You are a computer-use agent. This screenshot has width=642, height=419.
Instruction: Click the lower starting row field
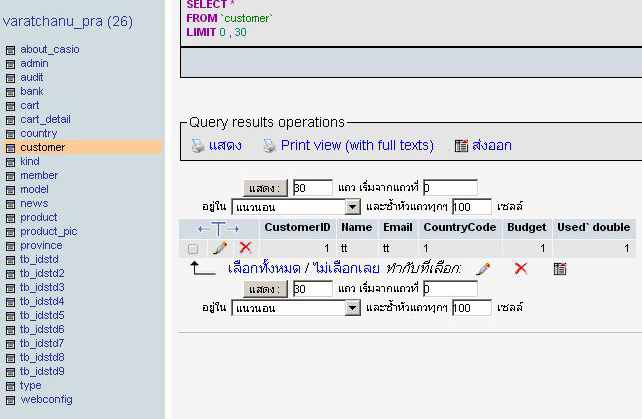[x=450, y=289]
